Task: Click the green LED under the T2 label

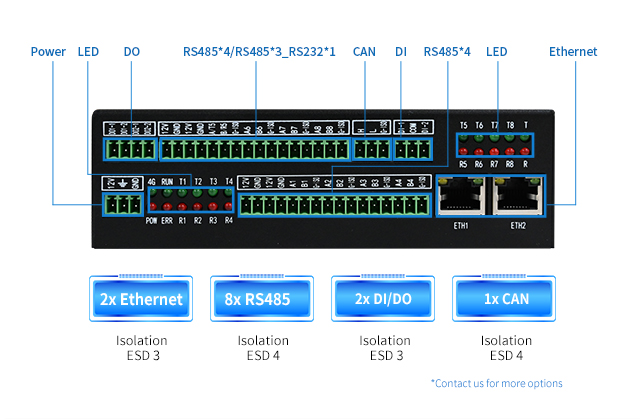Action: 198,193
